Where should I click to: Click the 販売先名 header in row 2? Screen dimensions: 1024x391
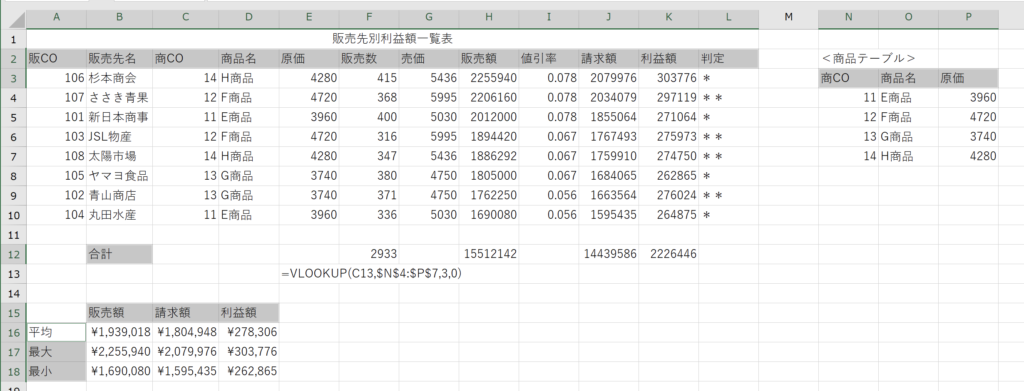(x=120, y=59)
